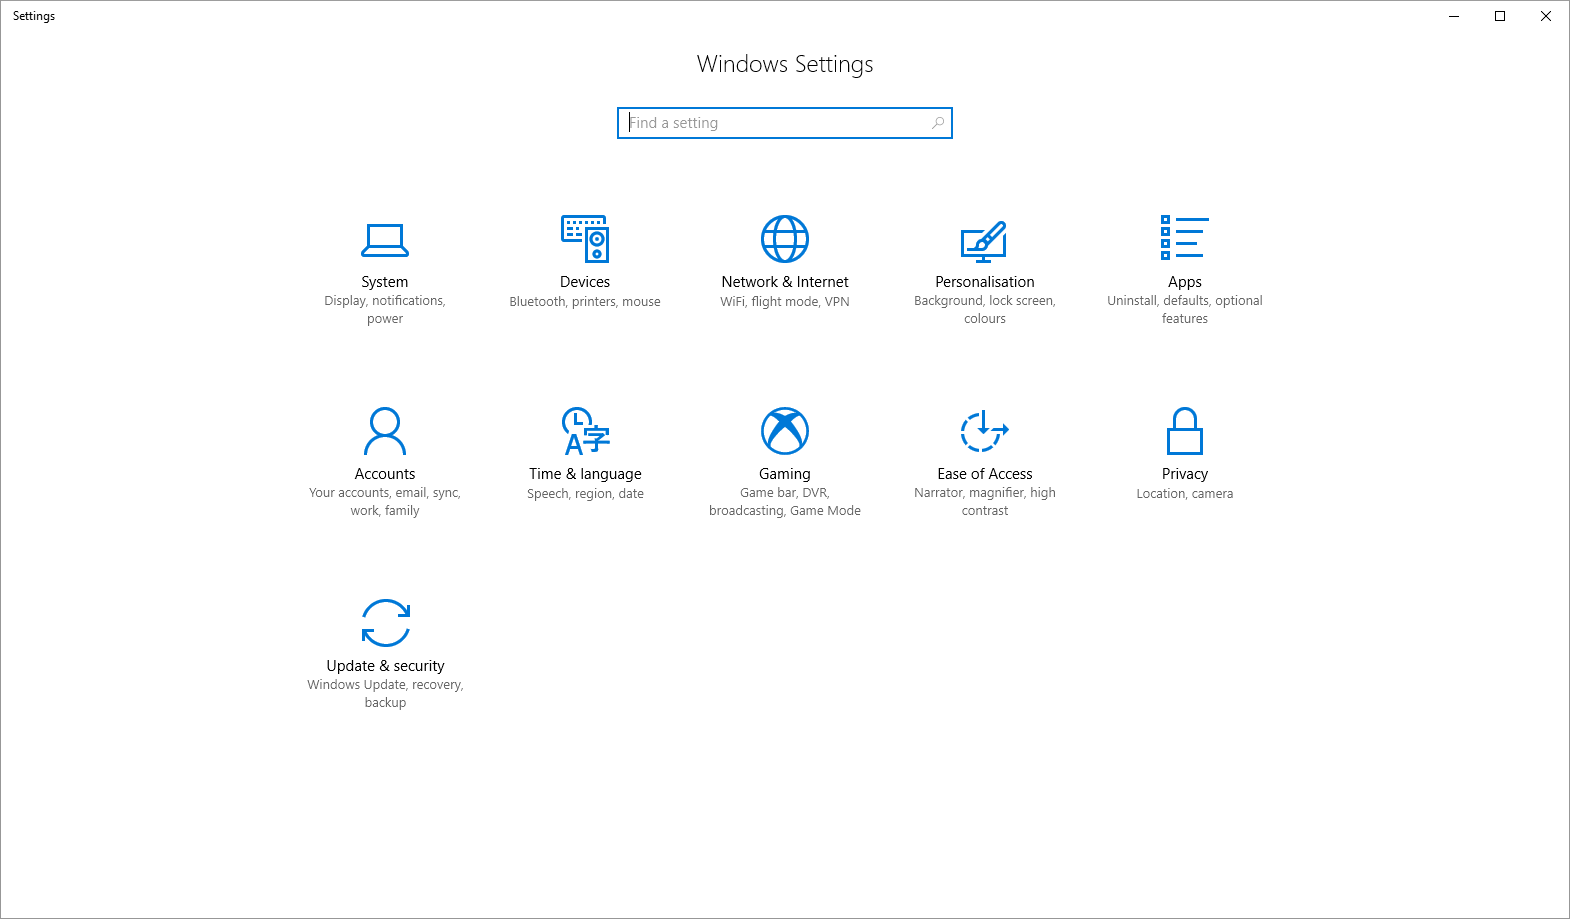Image resolution: width=1570 pixels, height=919 pixels.
Task: Open the Gaming Xbox icon
Action: pyautogui.click(x=785, y=431)
